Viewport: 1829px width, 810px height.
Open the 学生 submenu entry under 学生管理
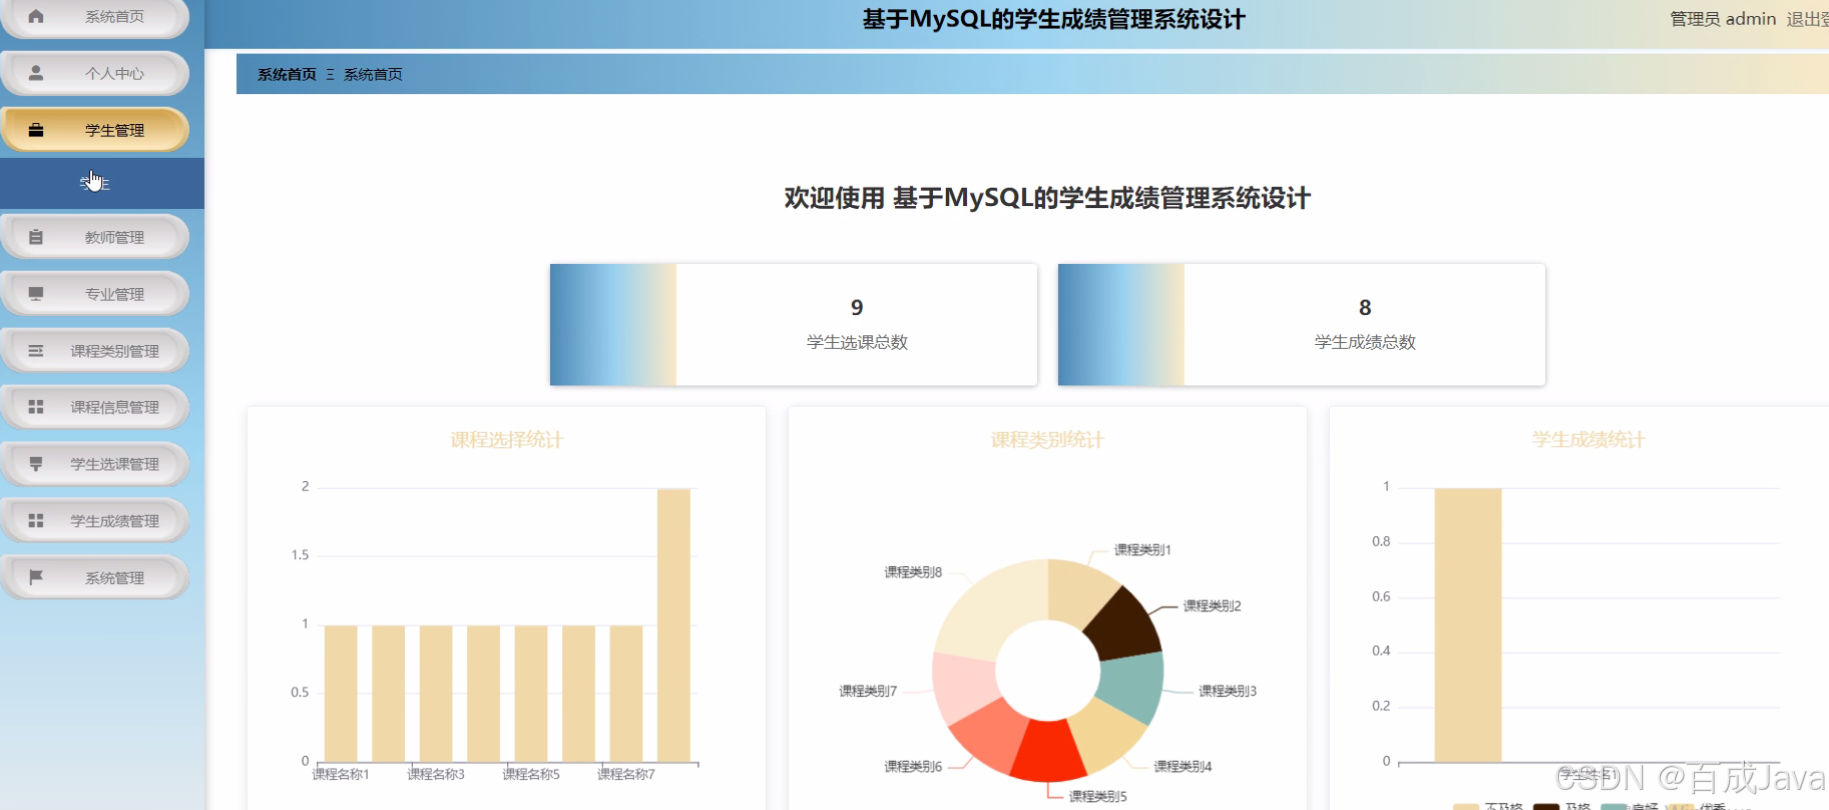tap(102, 183)
